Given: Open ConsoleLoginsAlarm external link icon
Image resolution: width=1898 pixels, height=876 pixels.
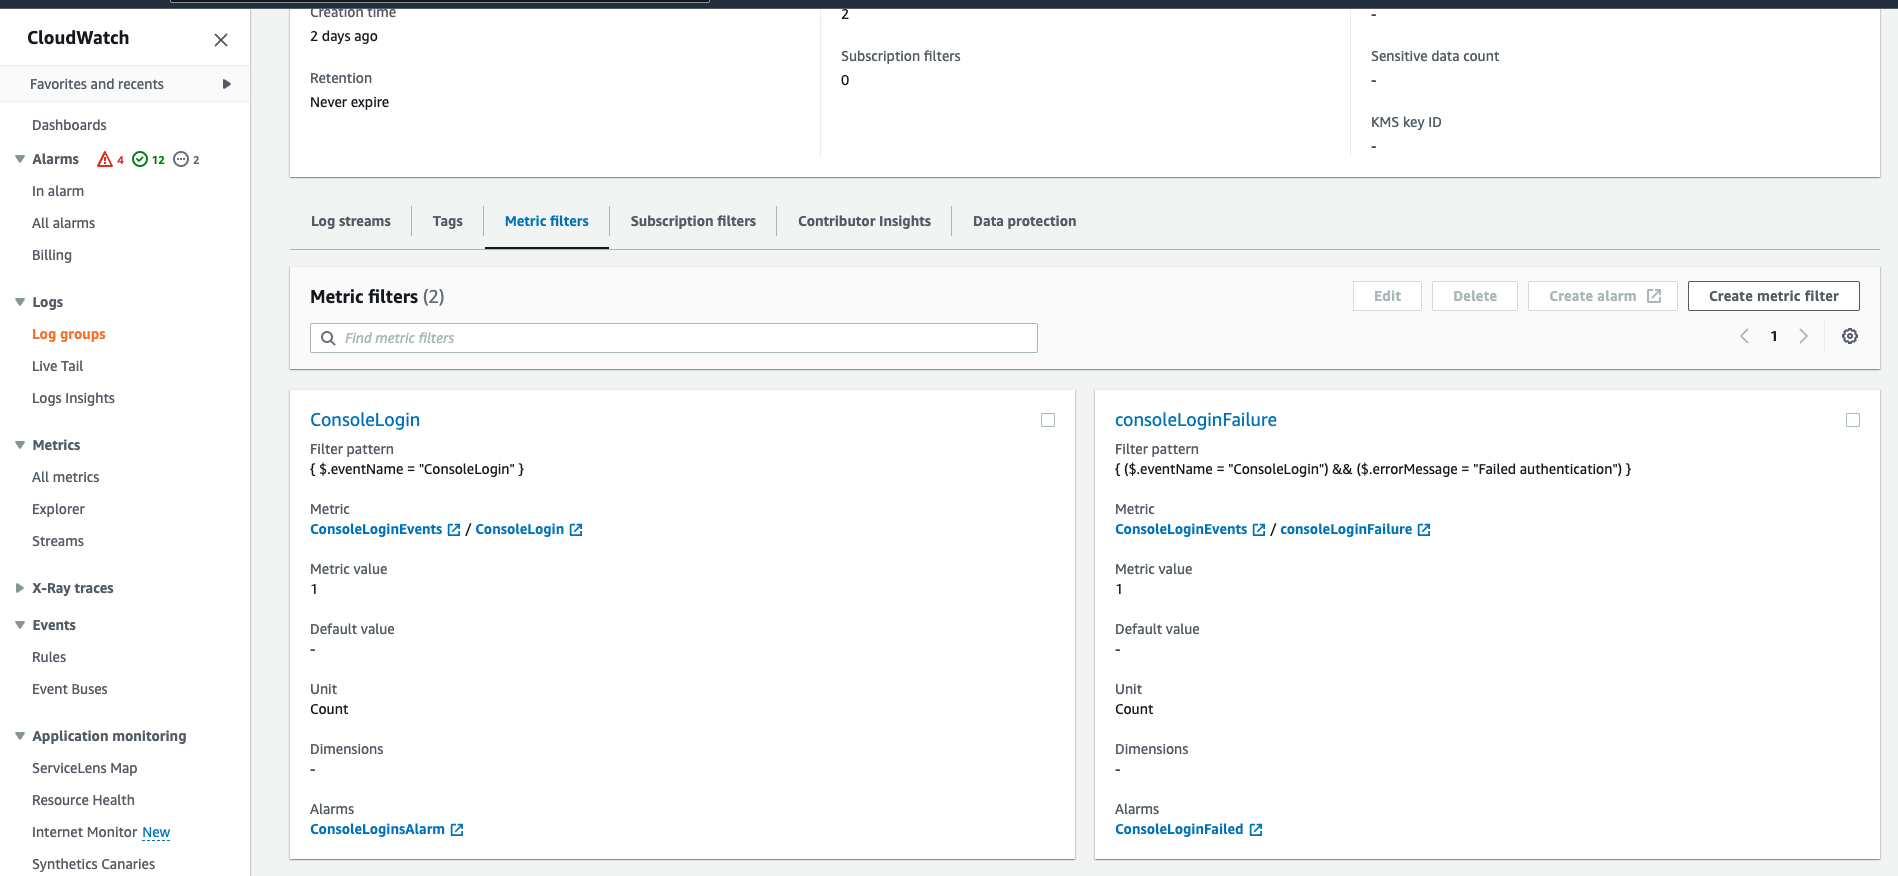Looking at the screenshot, I should point(457,830).
